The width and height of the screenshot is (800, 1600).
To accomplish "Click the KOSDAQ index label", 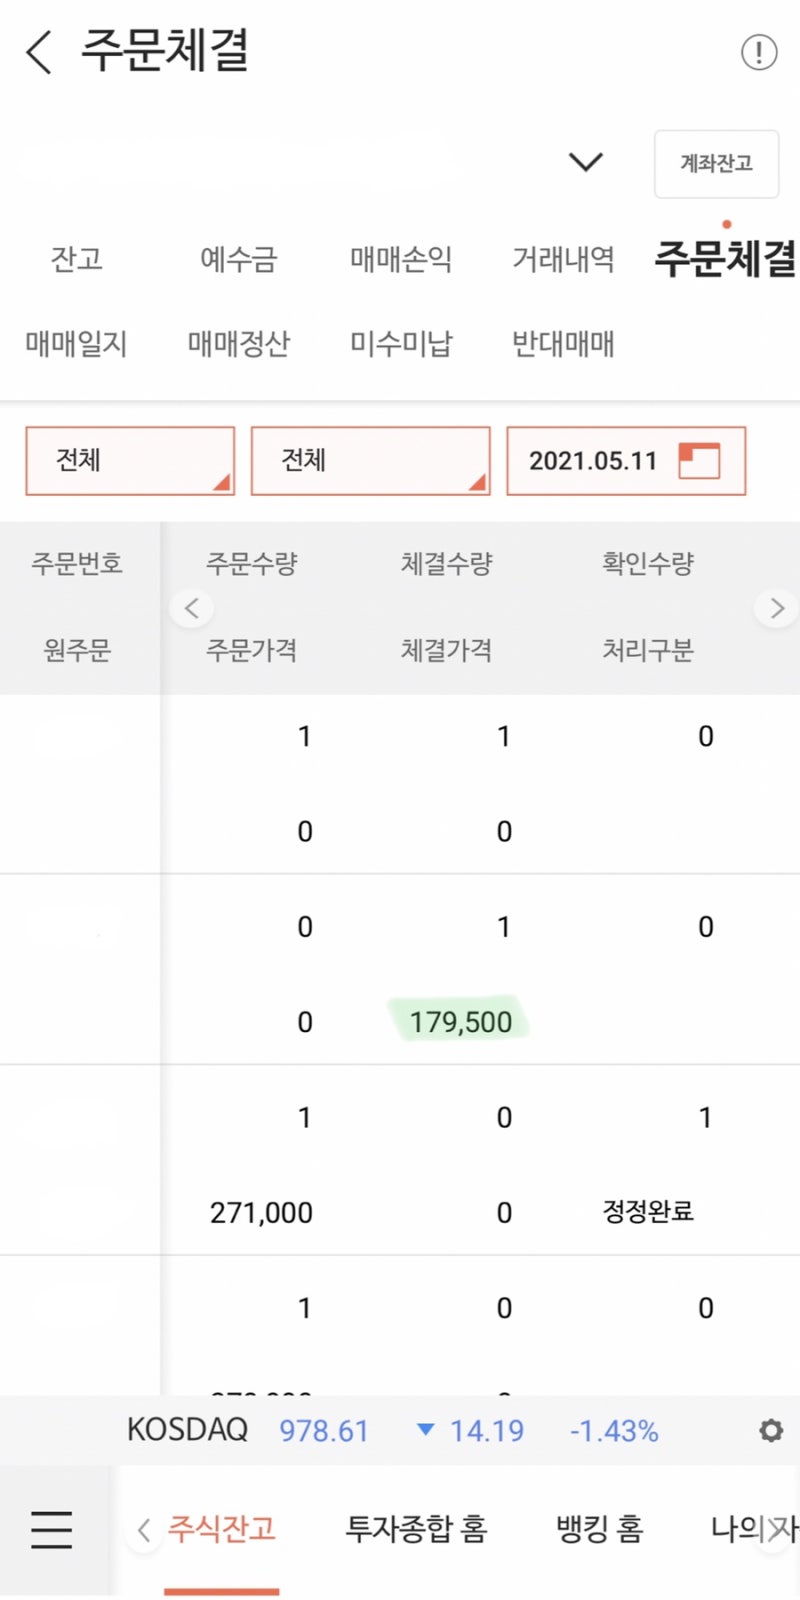I will (x=187, y=1430).
